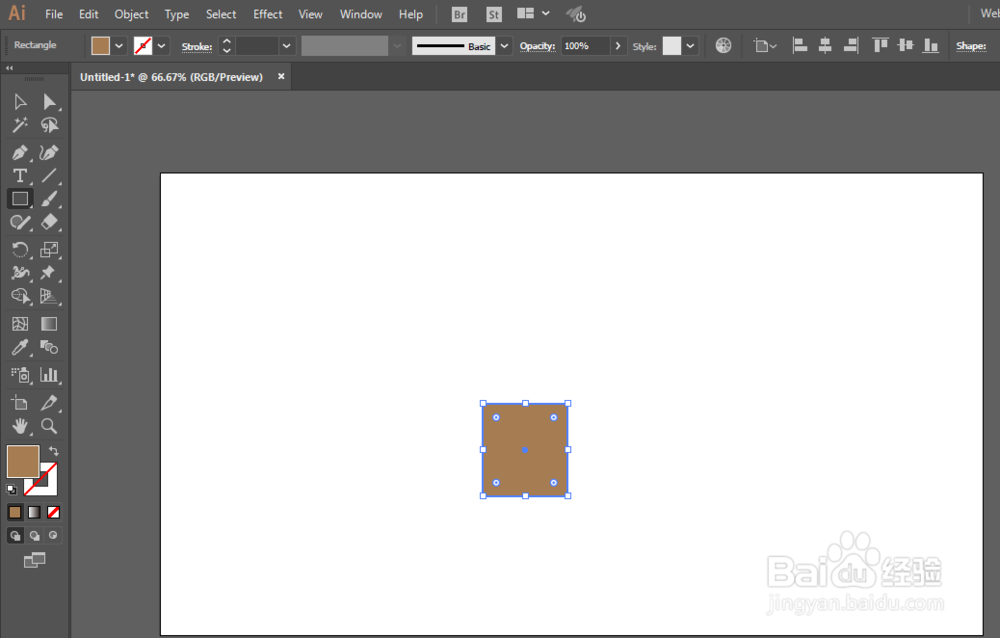
Task: Launch Adobe Bridge button
Action: point(459,14)
